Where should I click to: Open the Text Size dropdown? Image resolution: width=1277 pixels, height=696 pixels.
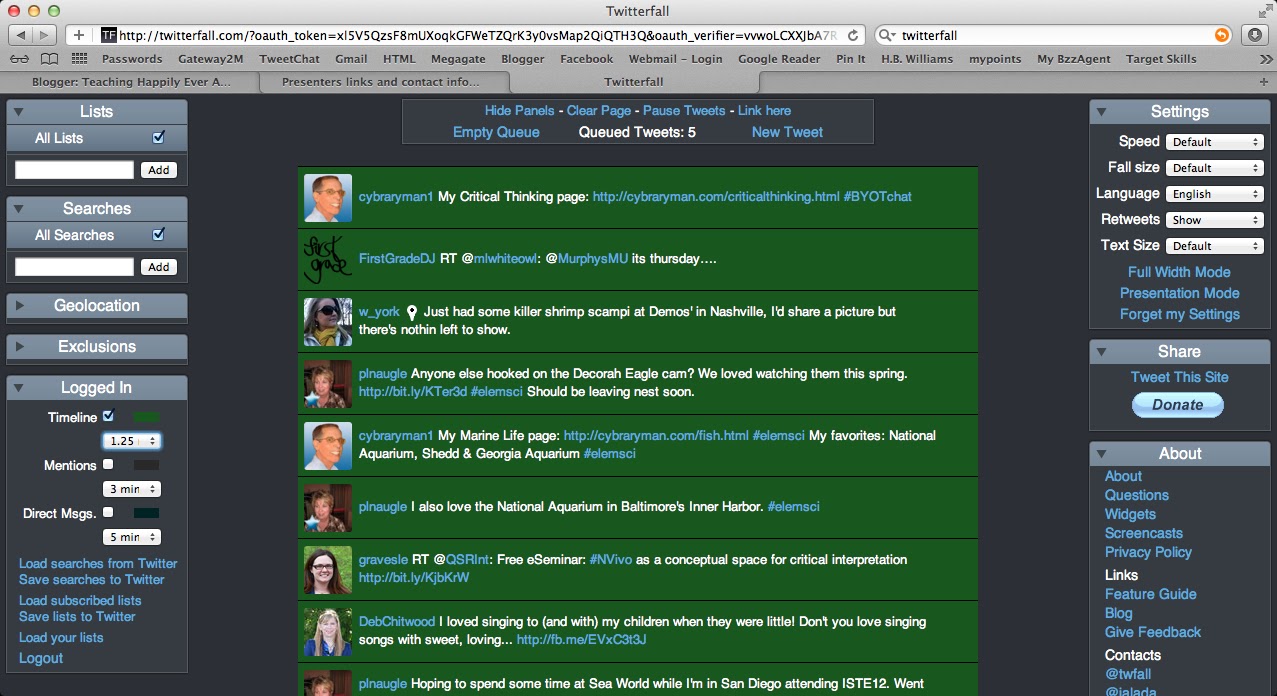pyautogui.click(x=1215, y=246)
